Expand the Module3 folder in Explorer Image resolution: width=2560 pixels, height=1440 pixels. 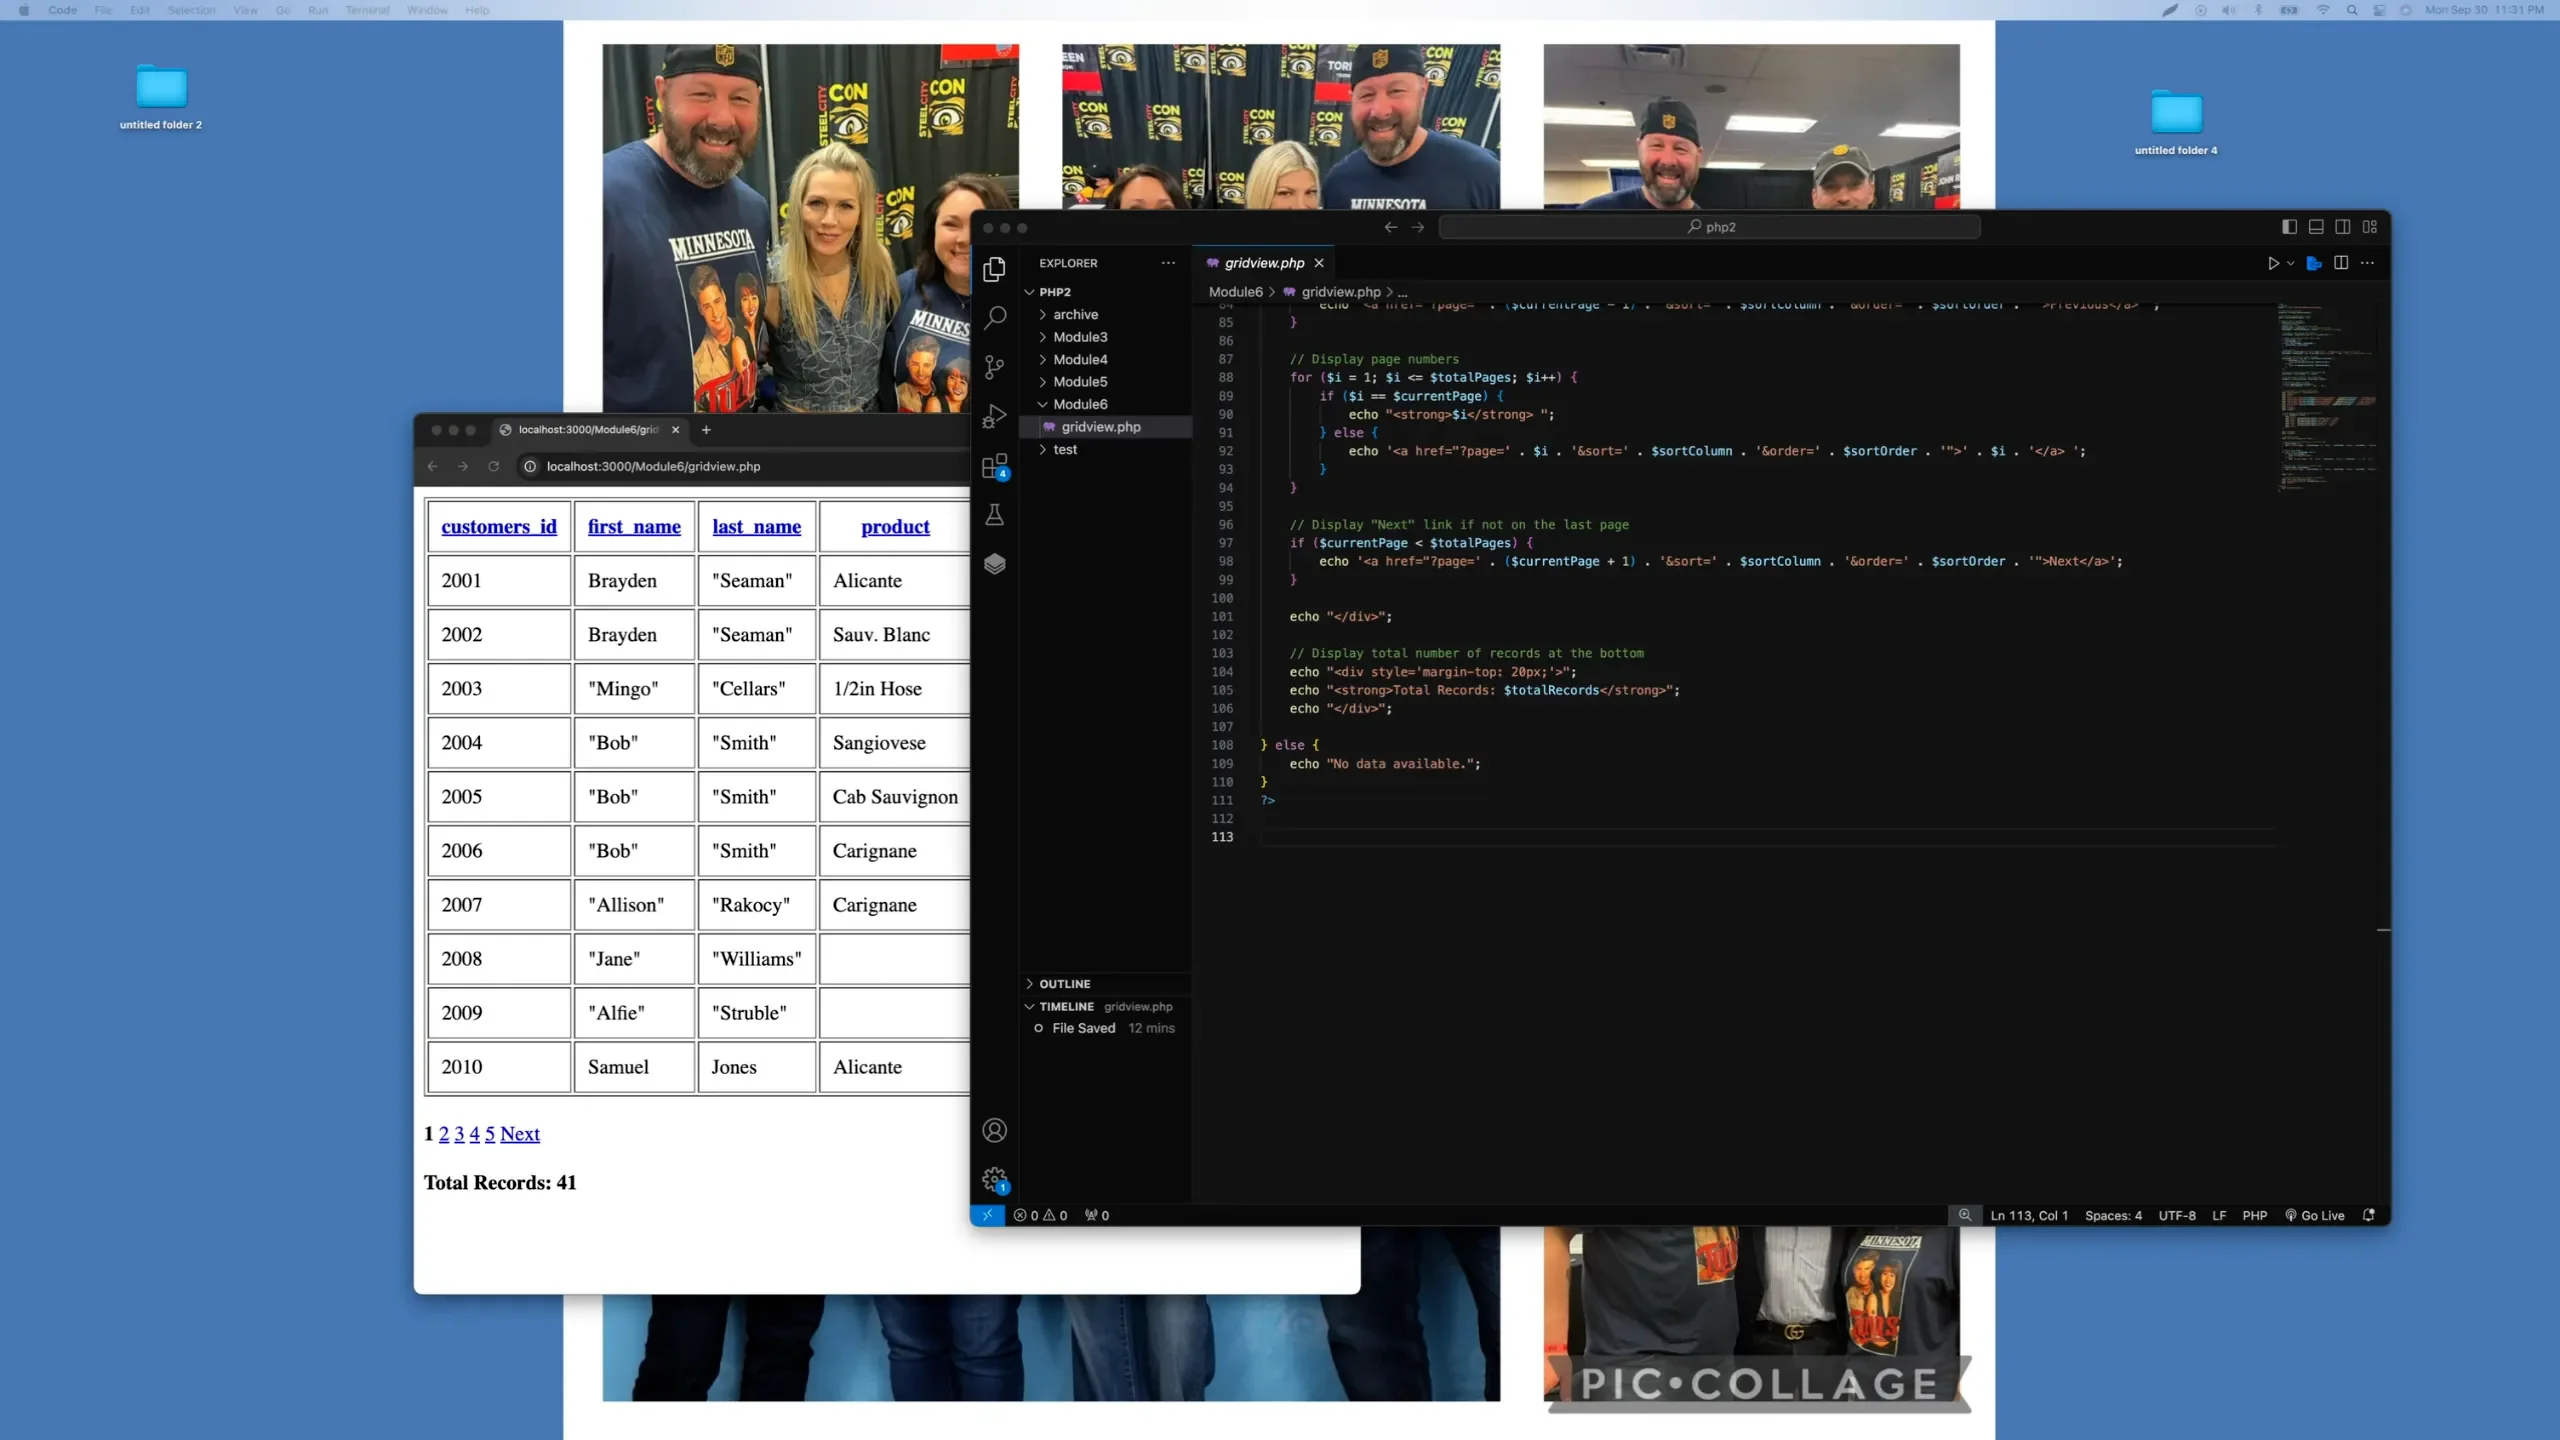(x=1079, y=337)
